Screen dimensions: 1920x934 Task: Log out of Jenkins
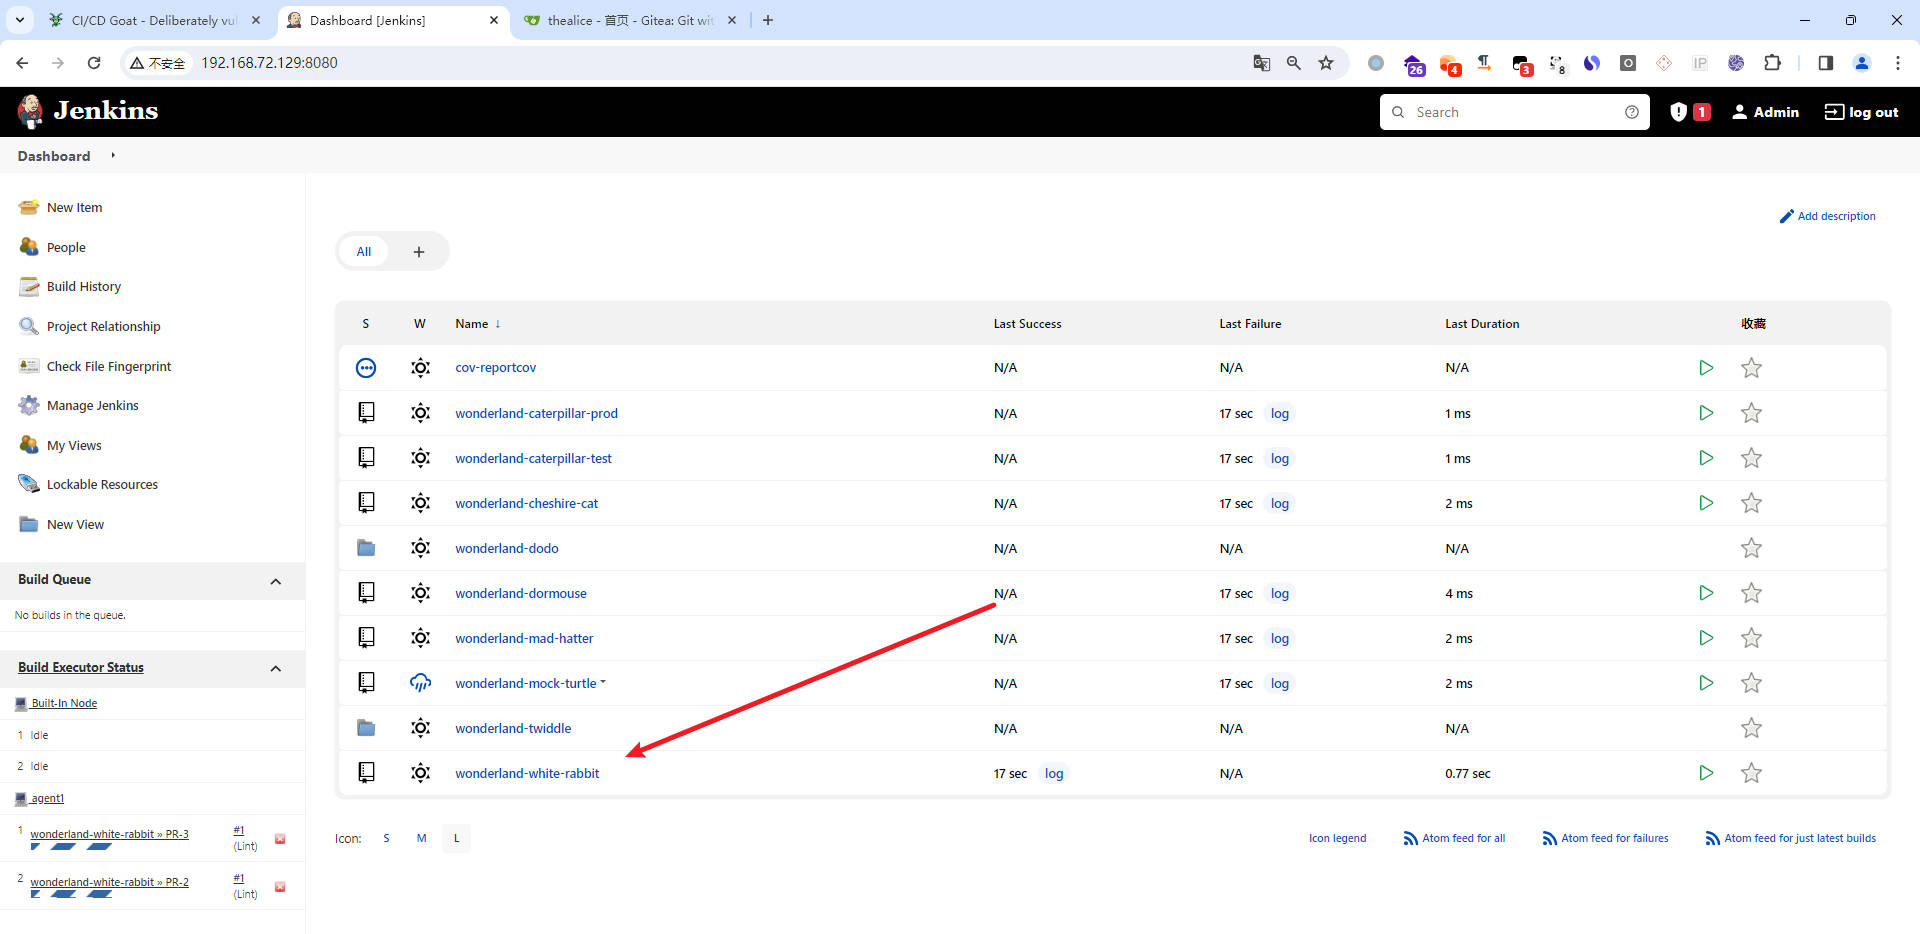pos(1861,112)
